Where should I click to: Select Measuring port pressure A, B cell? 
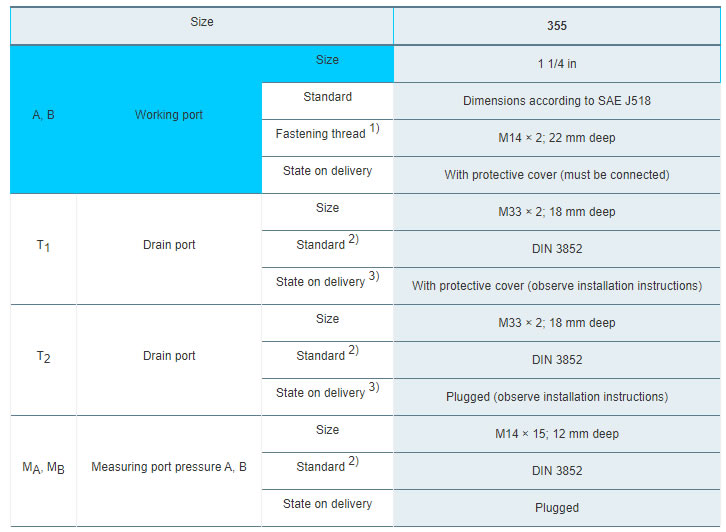point(169,467)
